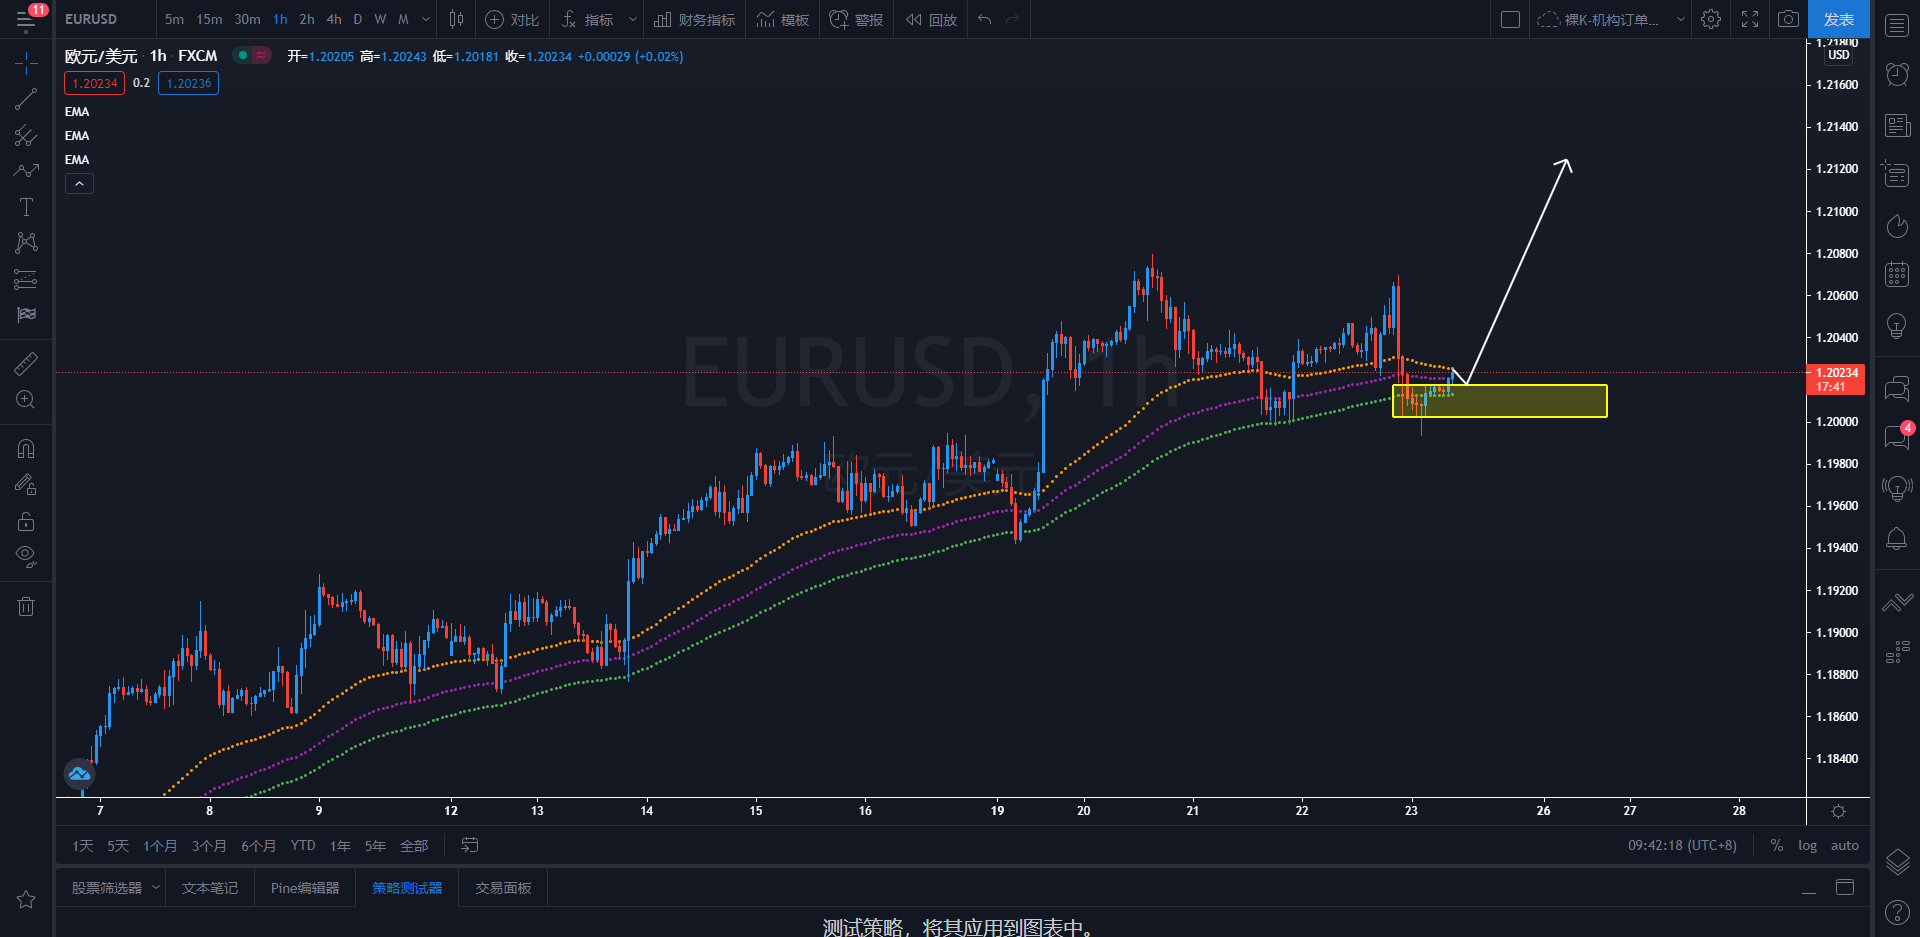Switch to the Pine编辑器 tab
Image resolution: width=1920 pixels, height=937 pixels.
click(305, 888)
